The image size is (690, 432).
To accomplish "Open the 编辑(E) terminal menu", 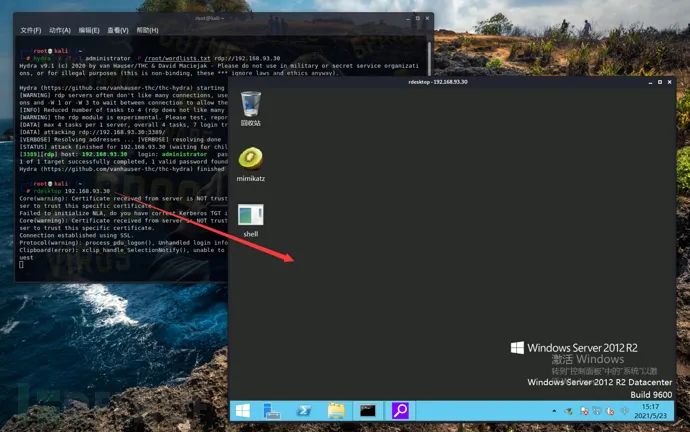I will pos(89,30).
